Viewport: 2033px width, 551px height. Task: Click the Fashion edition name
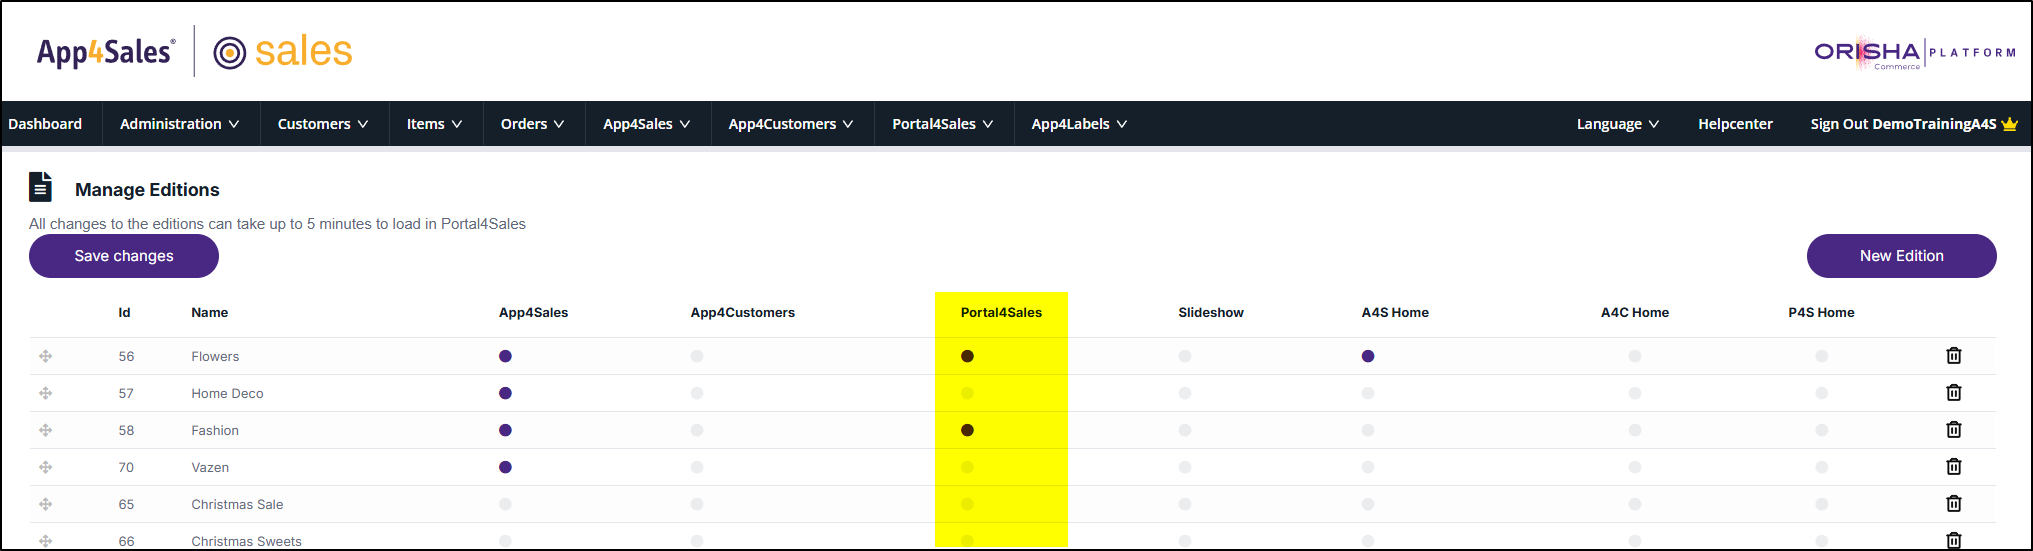[x=215, y=430]
